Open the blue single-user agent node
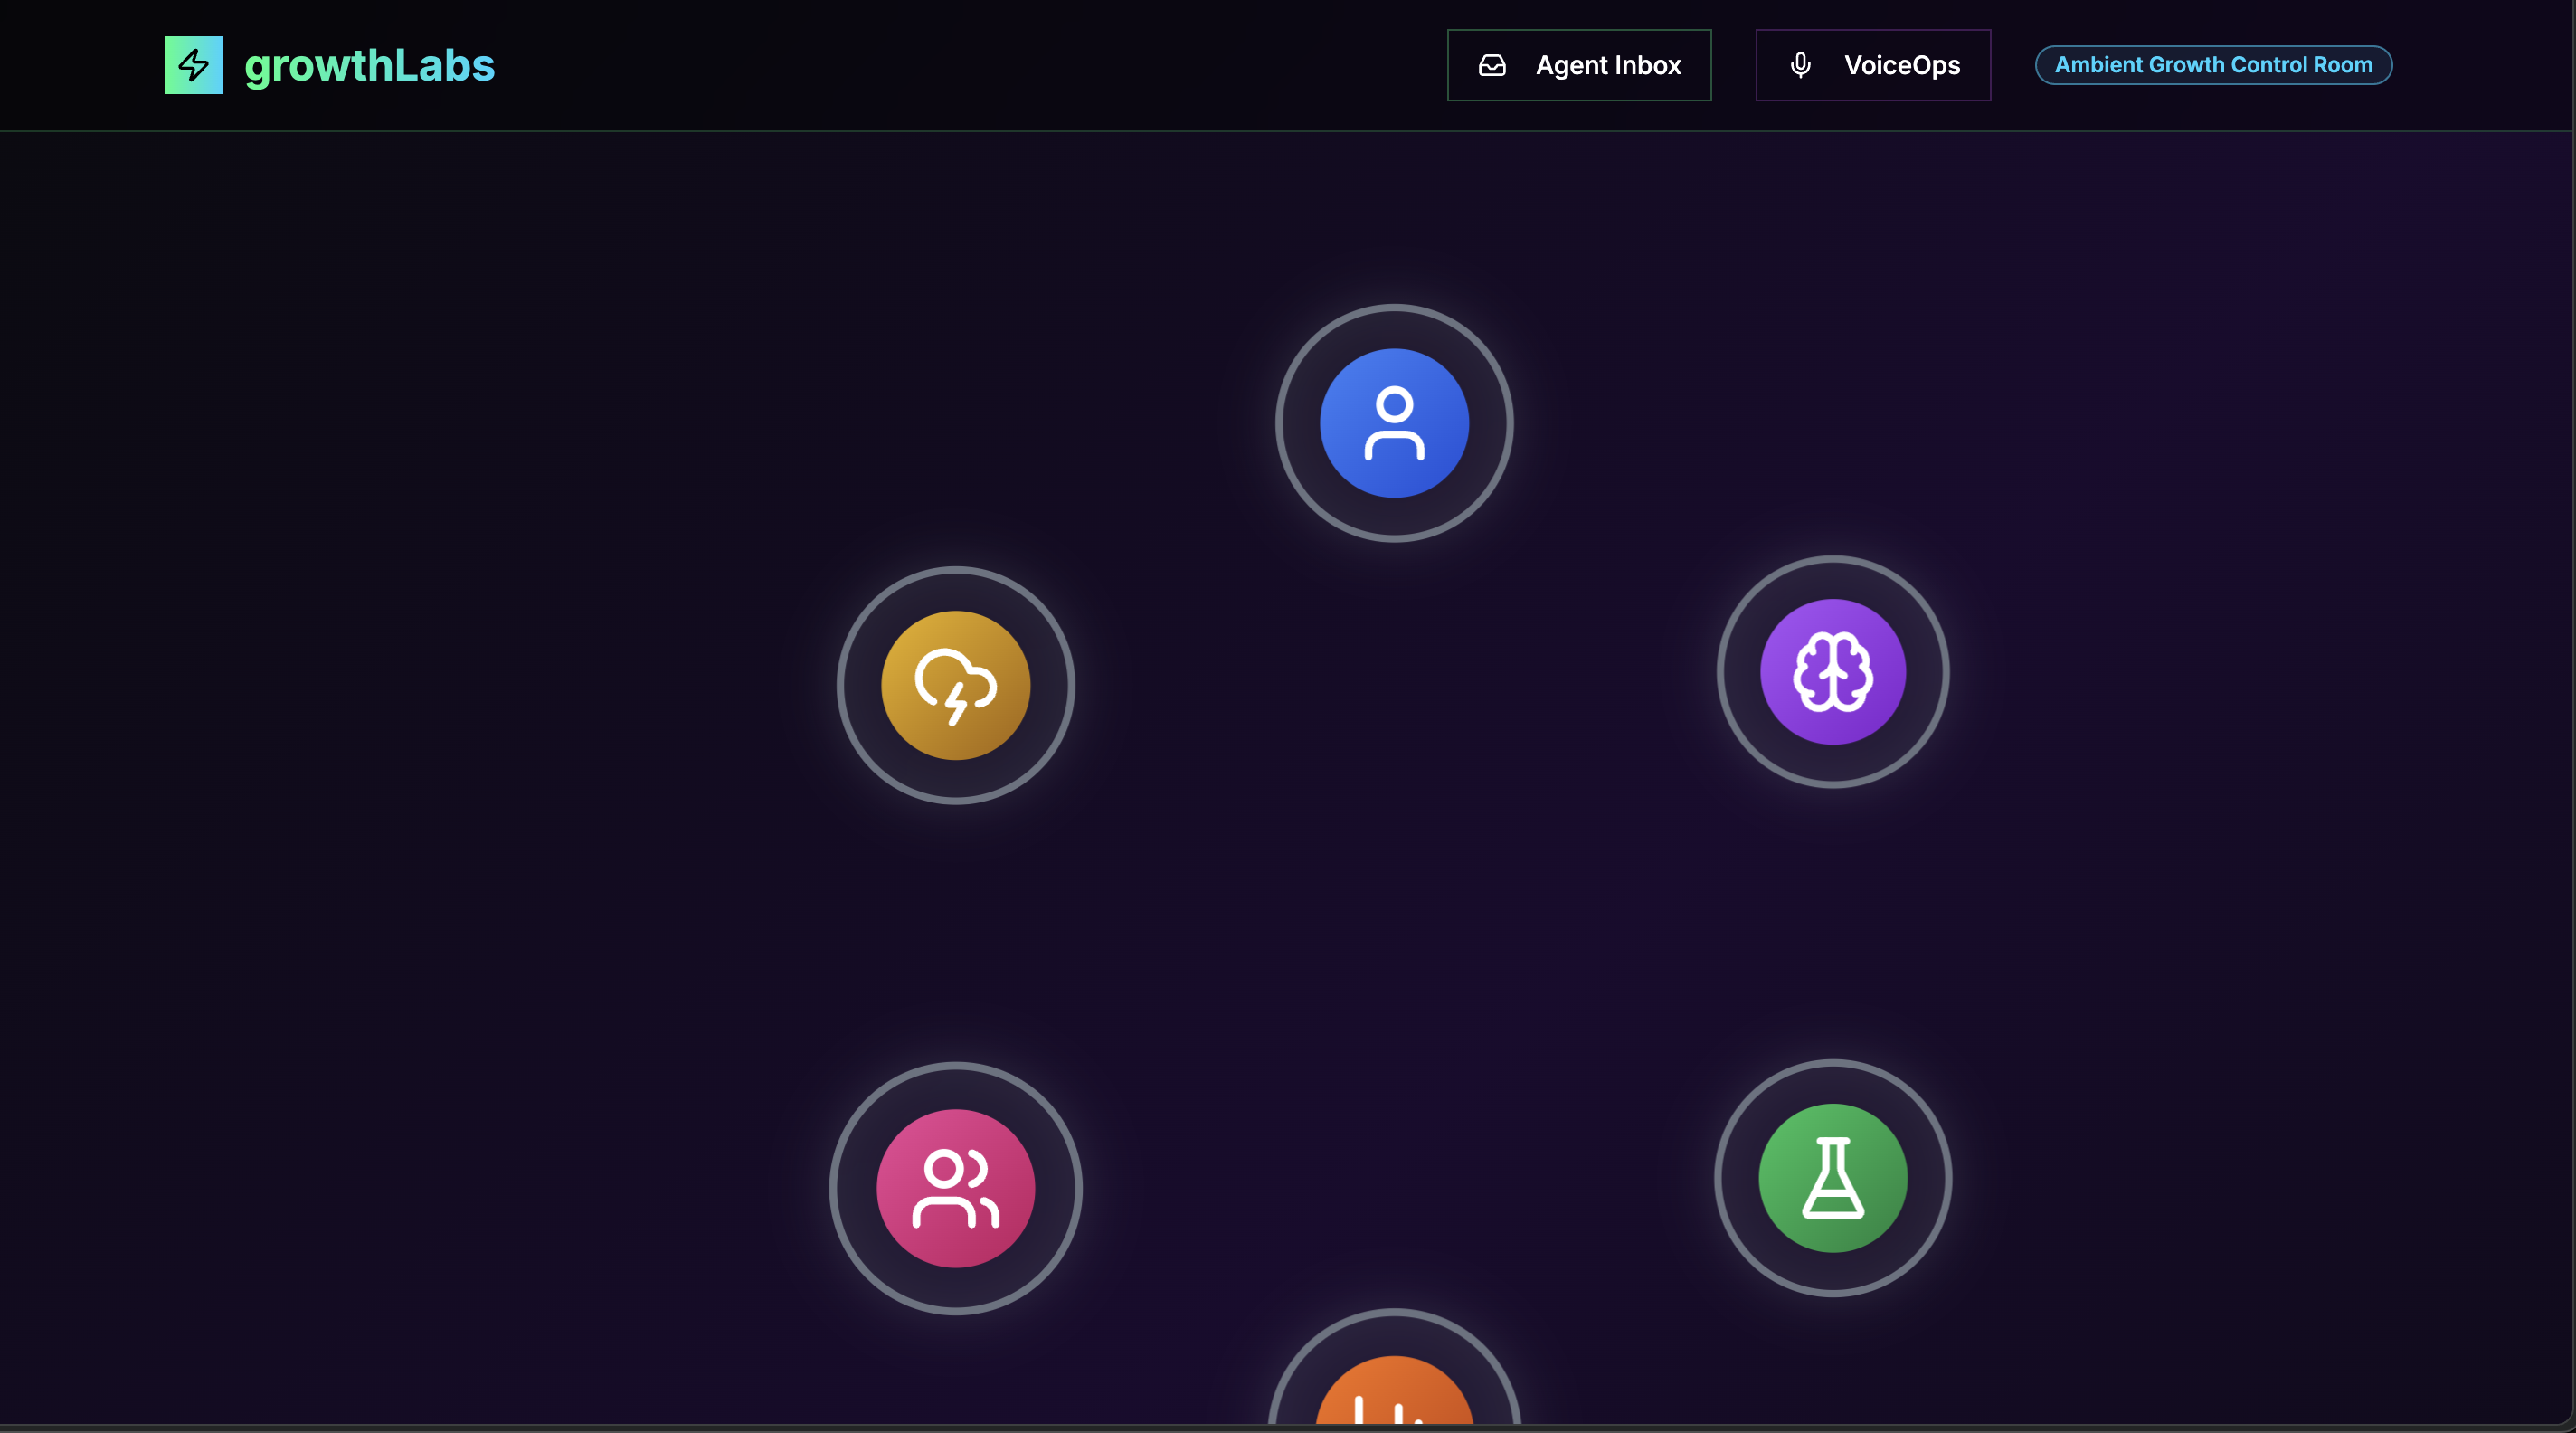This screenshot has height=1433, width=2576. pyautogui.click(x=1394, y=423)
